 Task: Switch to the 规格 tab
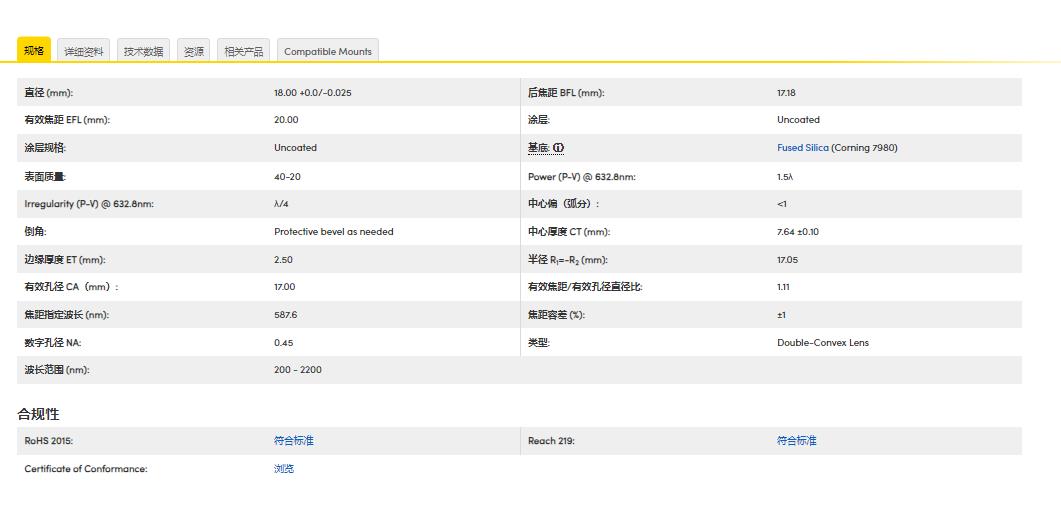tap(34, 50)
